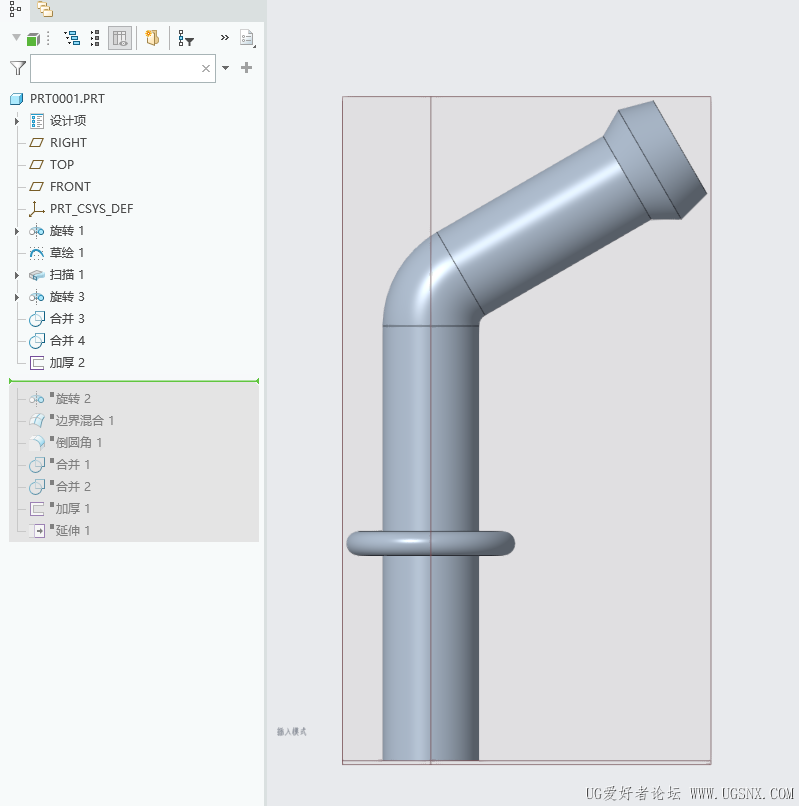The width and height of the screenshot is (799, 806).
Task: Click the TOP plane parallelogram icon
Action: pos(37,164)
